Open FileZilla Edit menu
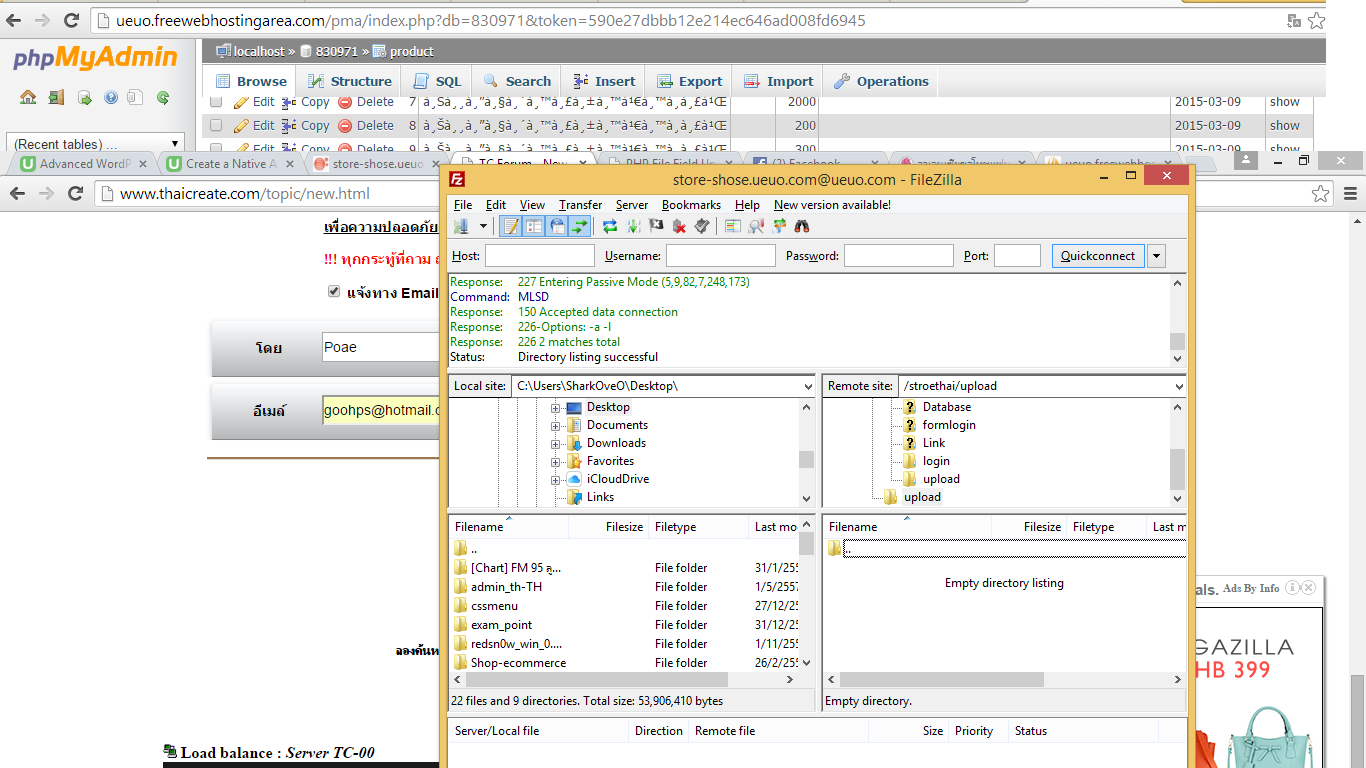The width and height of the screenshot is (1366, 768). tap(496, 205)
